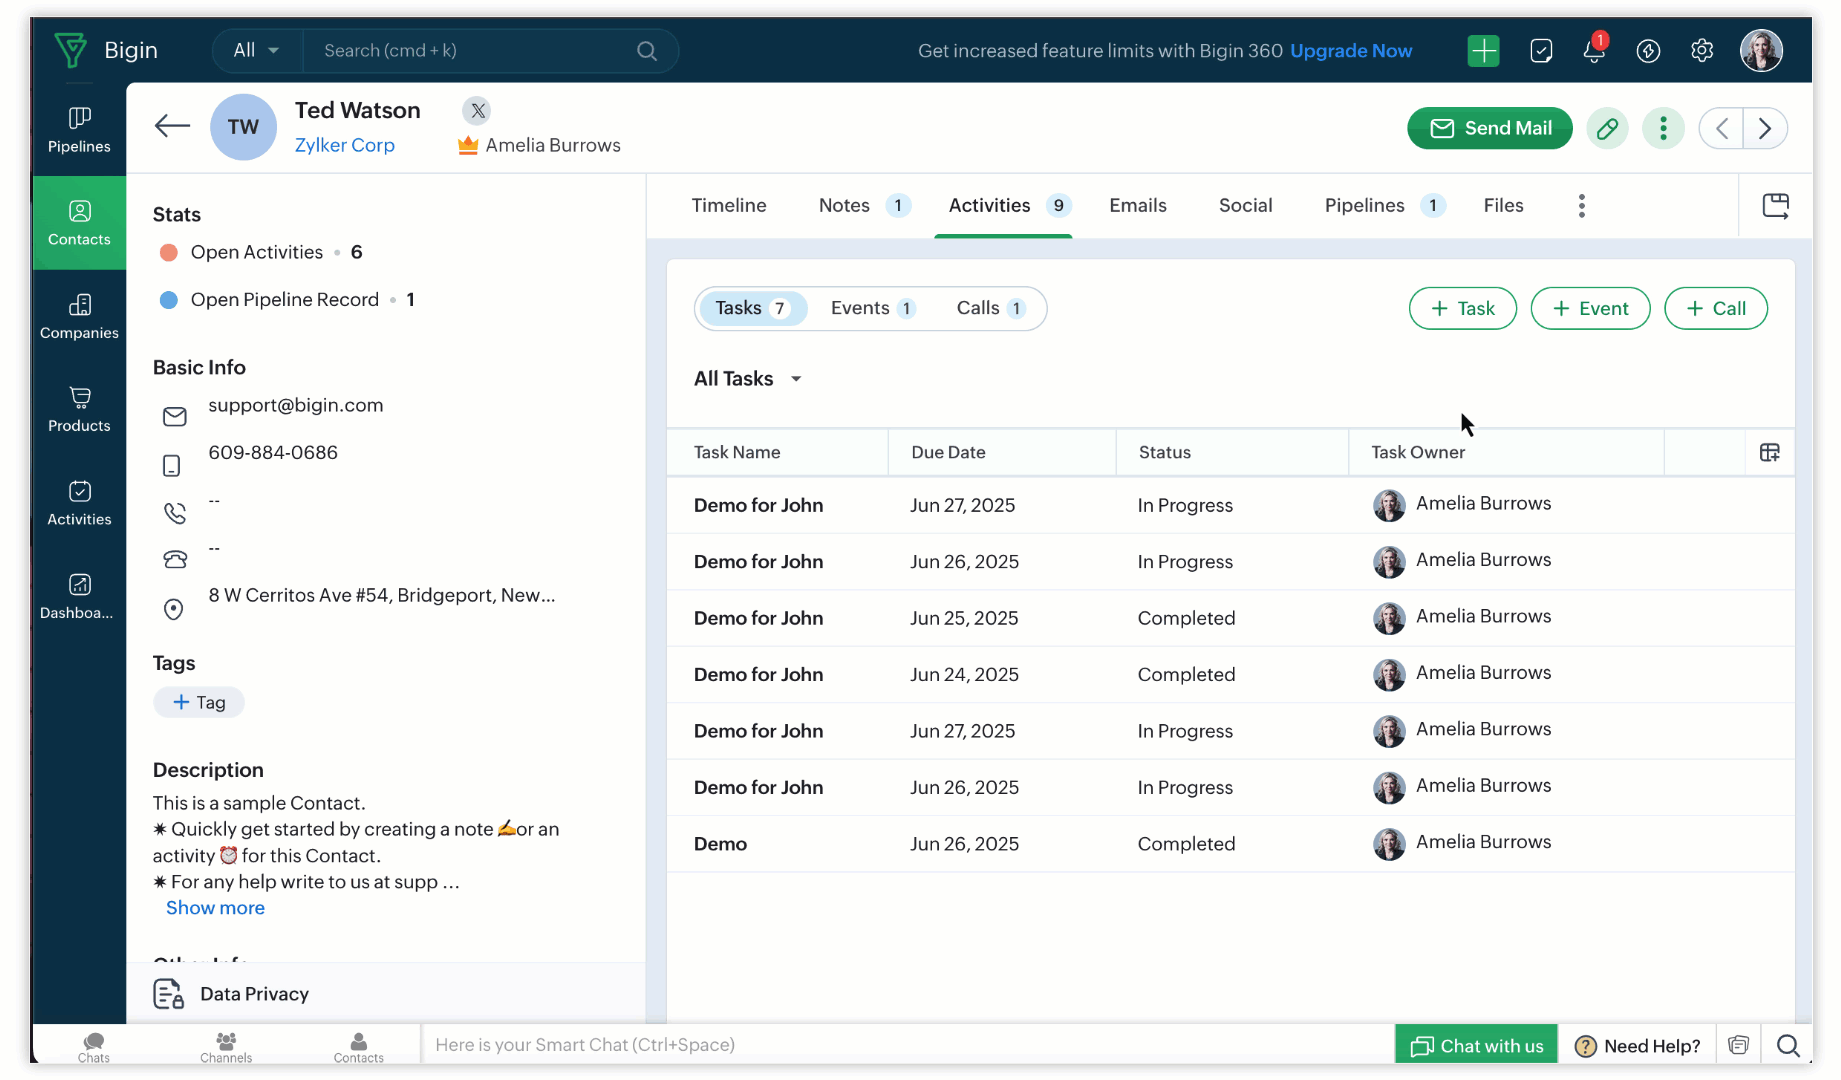Screen dimensions: 1841x1080
Task: Add a new Event
Action: click(x=1590, y=309)
